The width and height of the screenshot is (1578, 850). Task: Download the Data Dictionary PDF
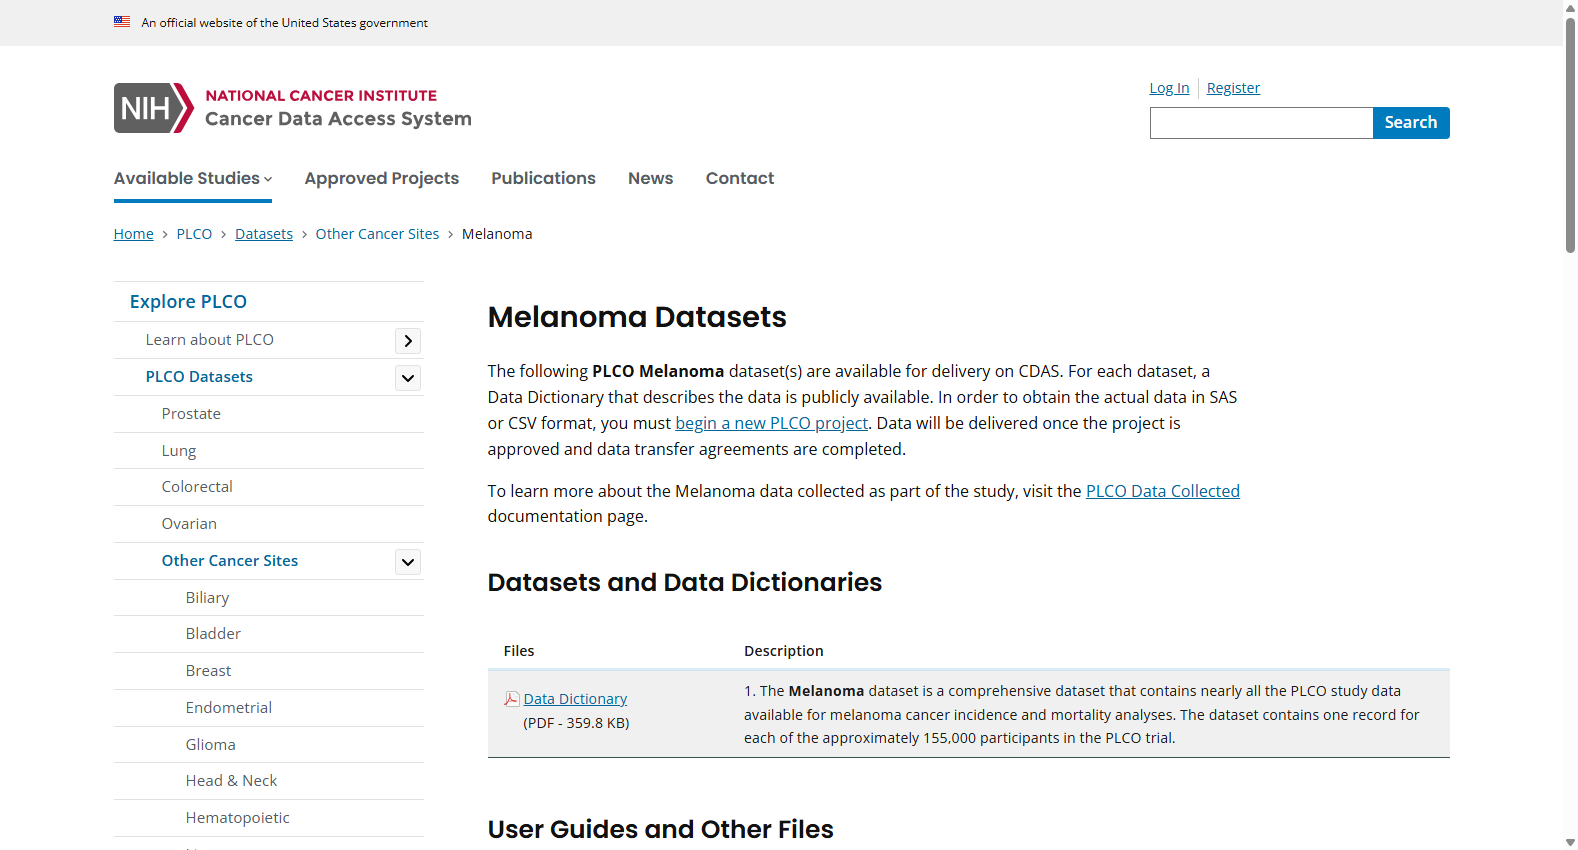(x=575, y=699)
